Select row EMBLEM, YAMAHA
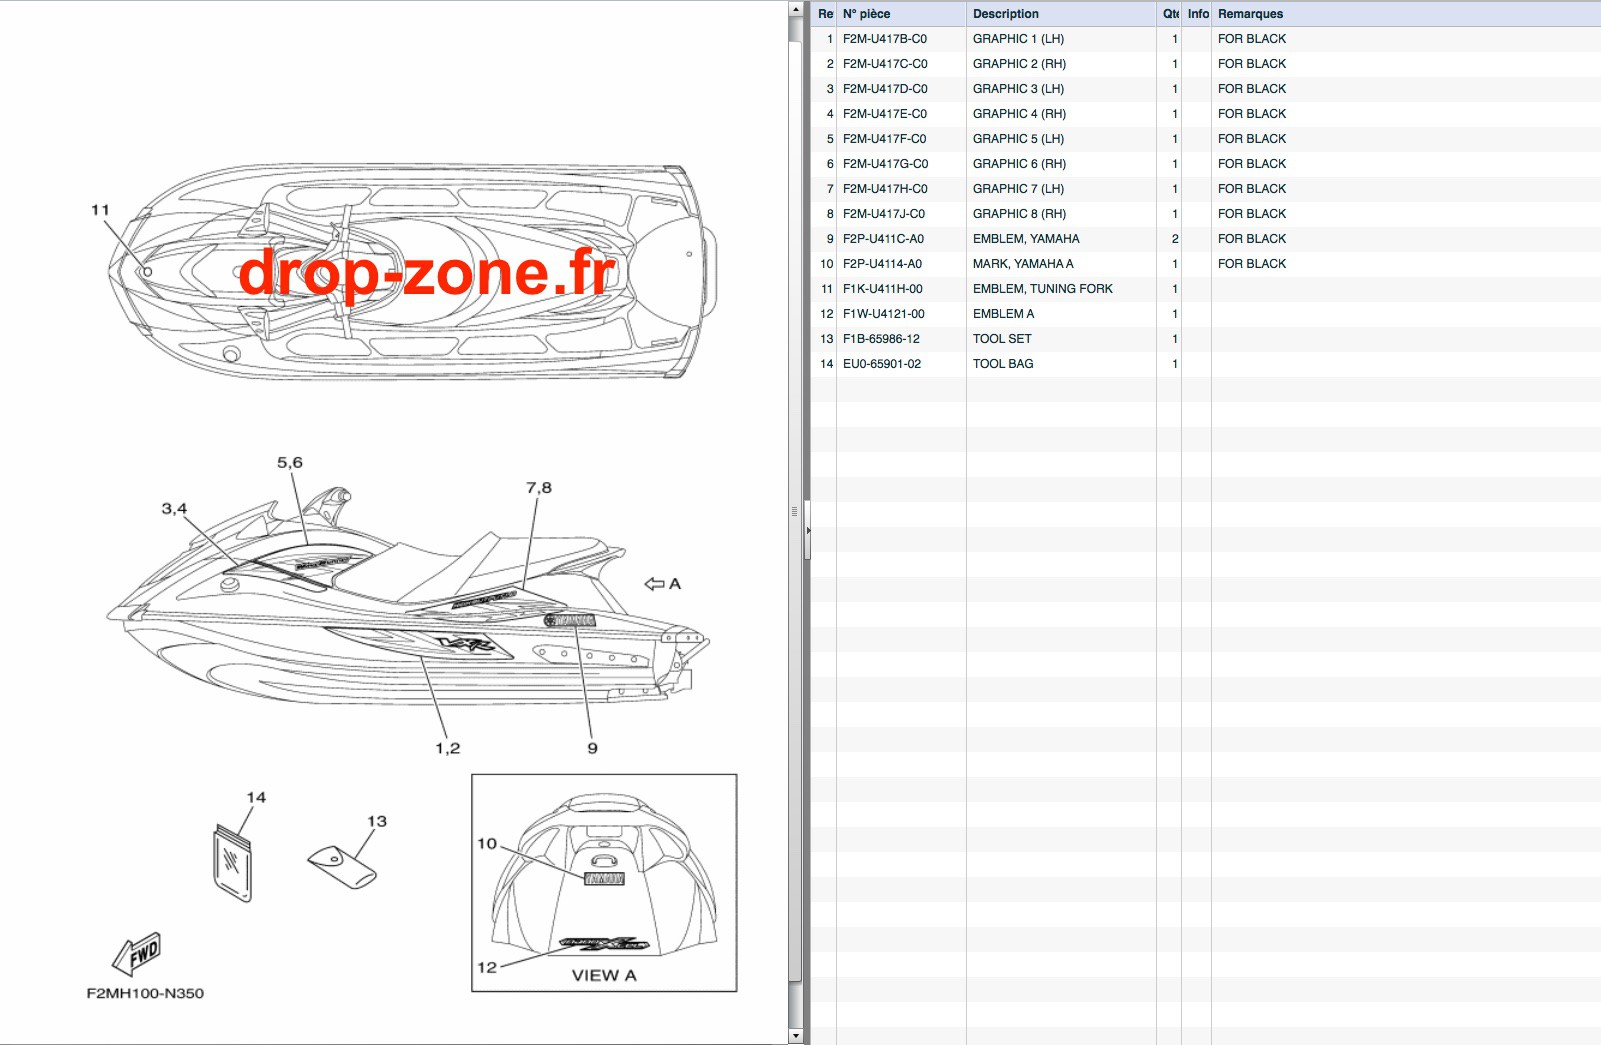1601x1045 pixels. (x=1206, y=239)
